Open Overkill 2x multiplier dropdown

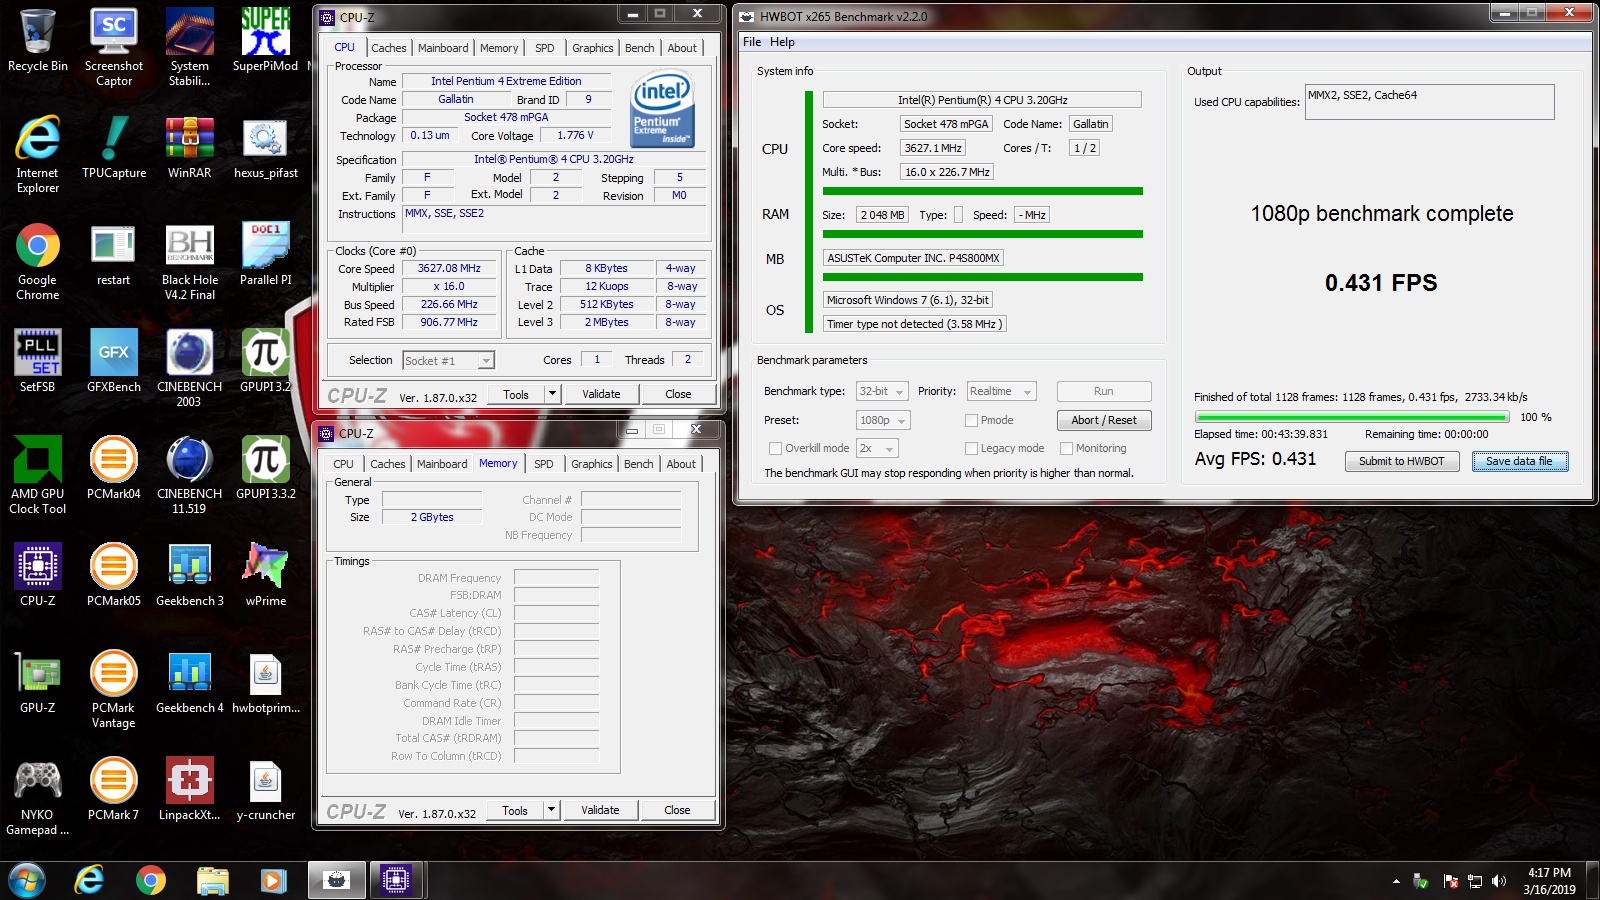[877, 449]
